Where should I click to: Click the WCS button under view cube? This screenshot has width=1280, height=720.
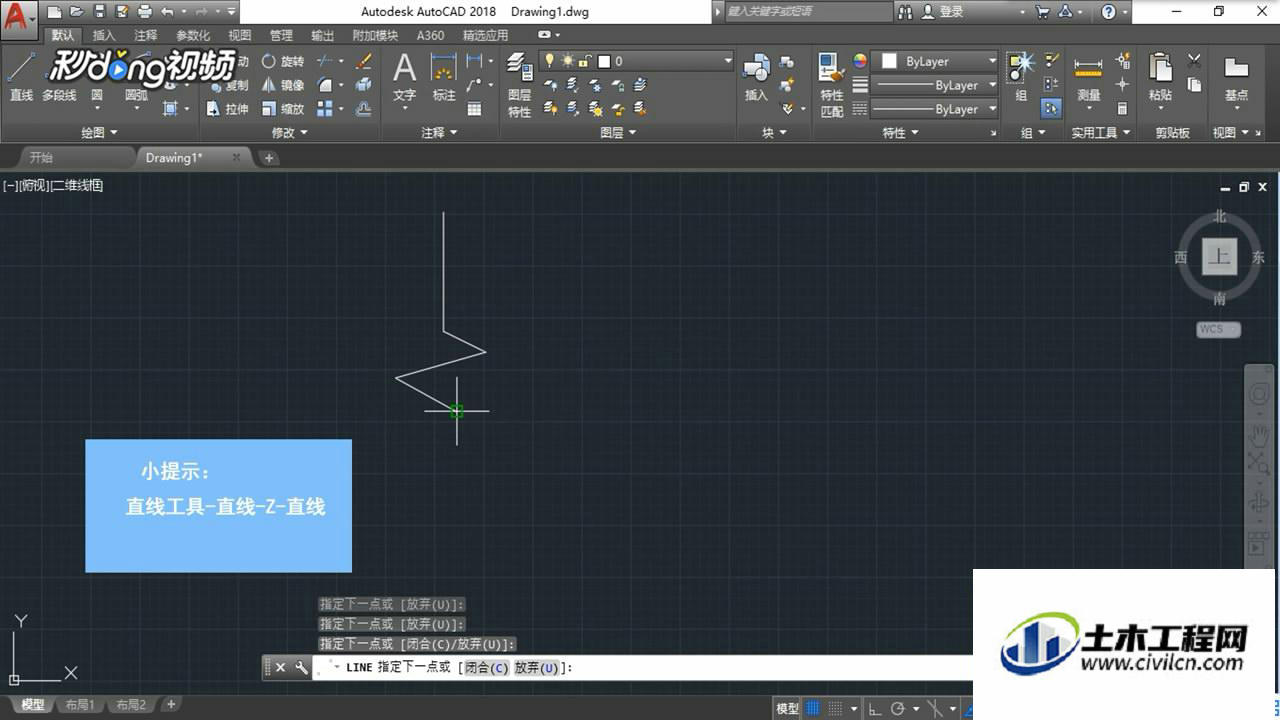coord(1218,329)
